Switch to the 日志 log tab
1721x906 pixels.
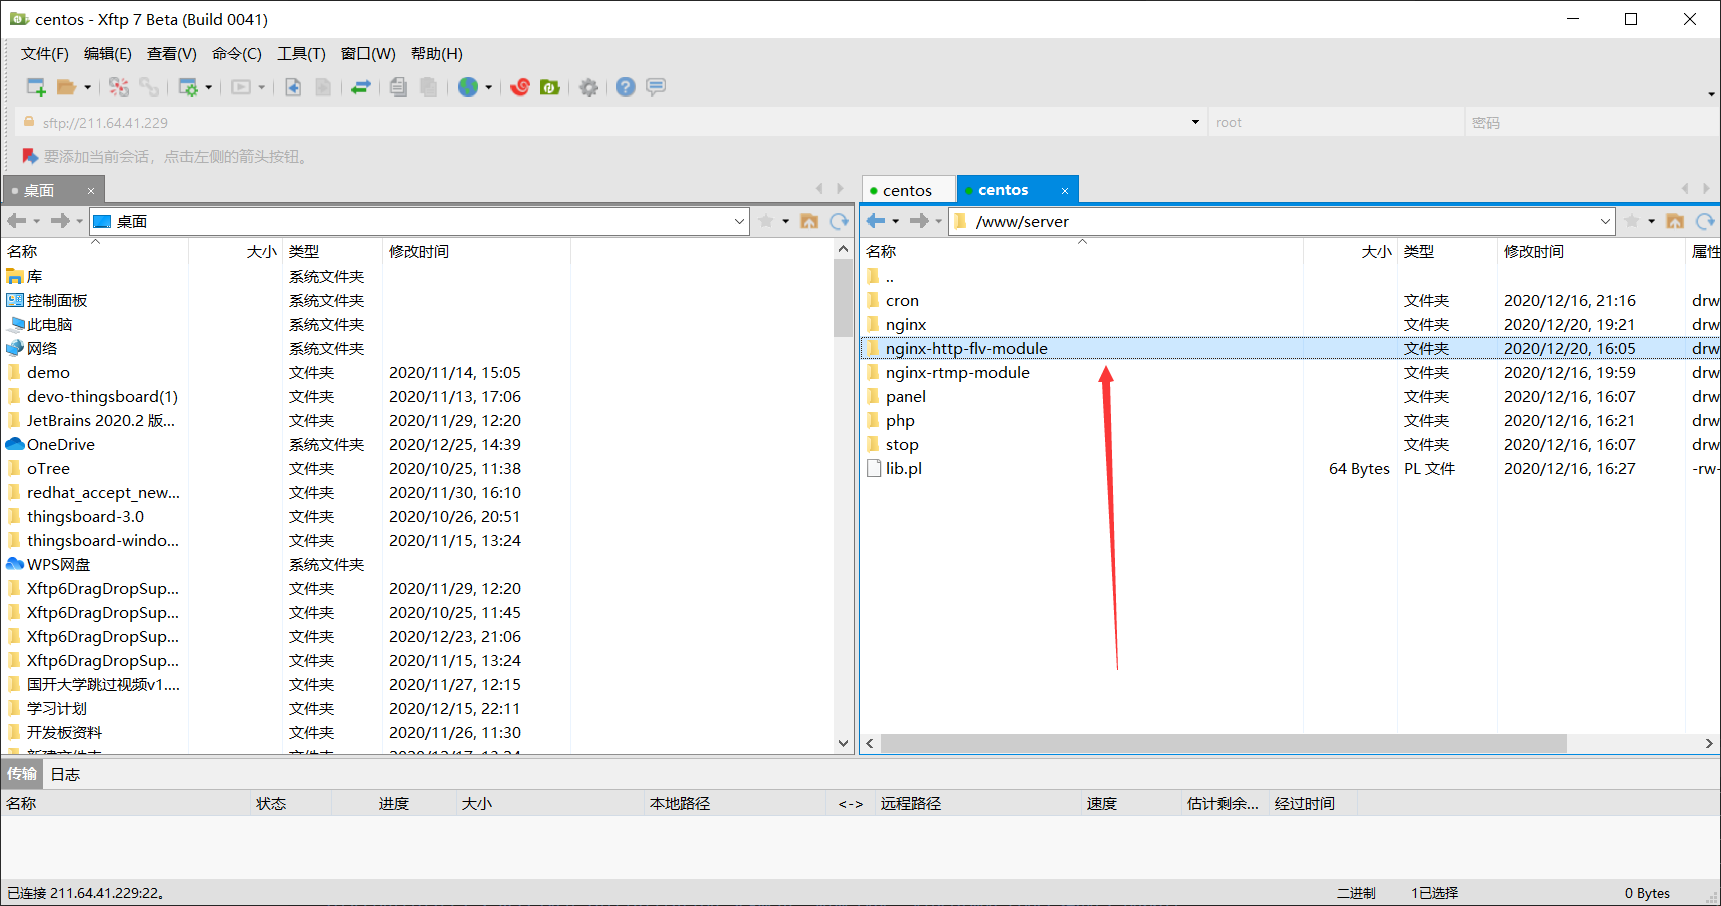click(x=65, y=774)
